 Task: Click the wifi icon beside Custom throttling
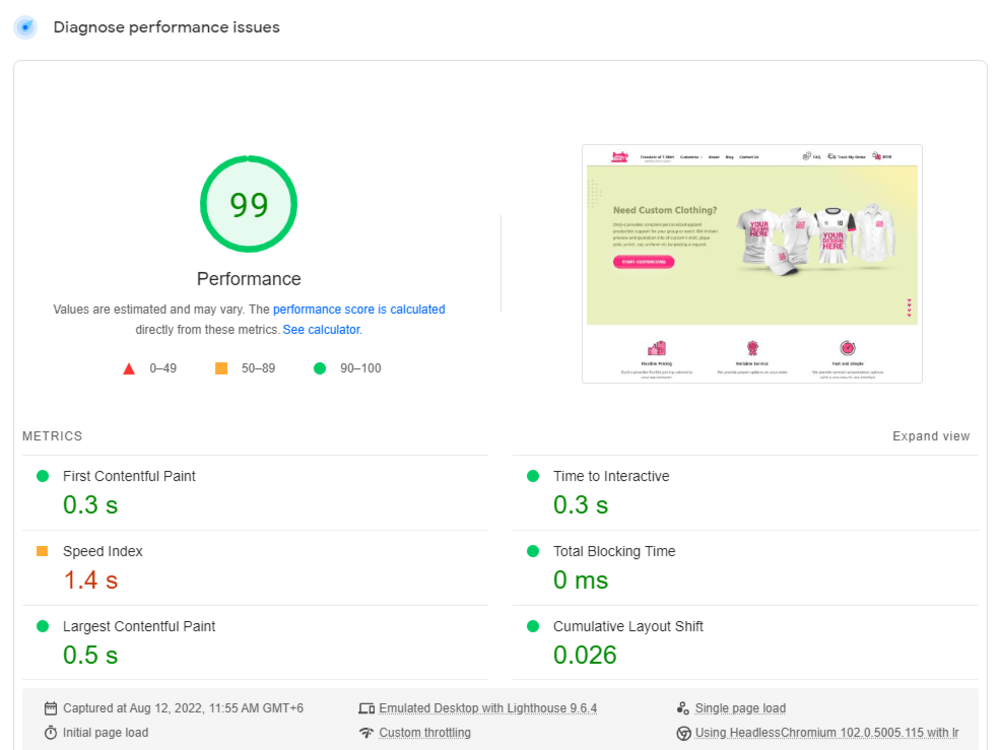coord(366,733)
